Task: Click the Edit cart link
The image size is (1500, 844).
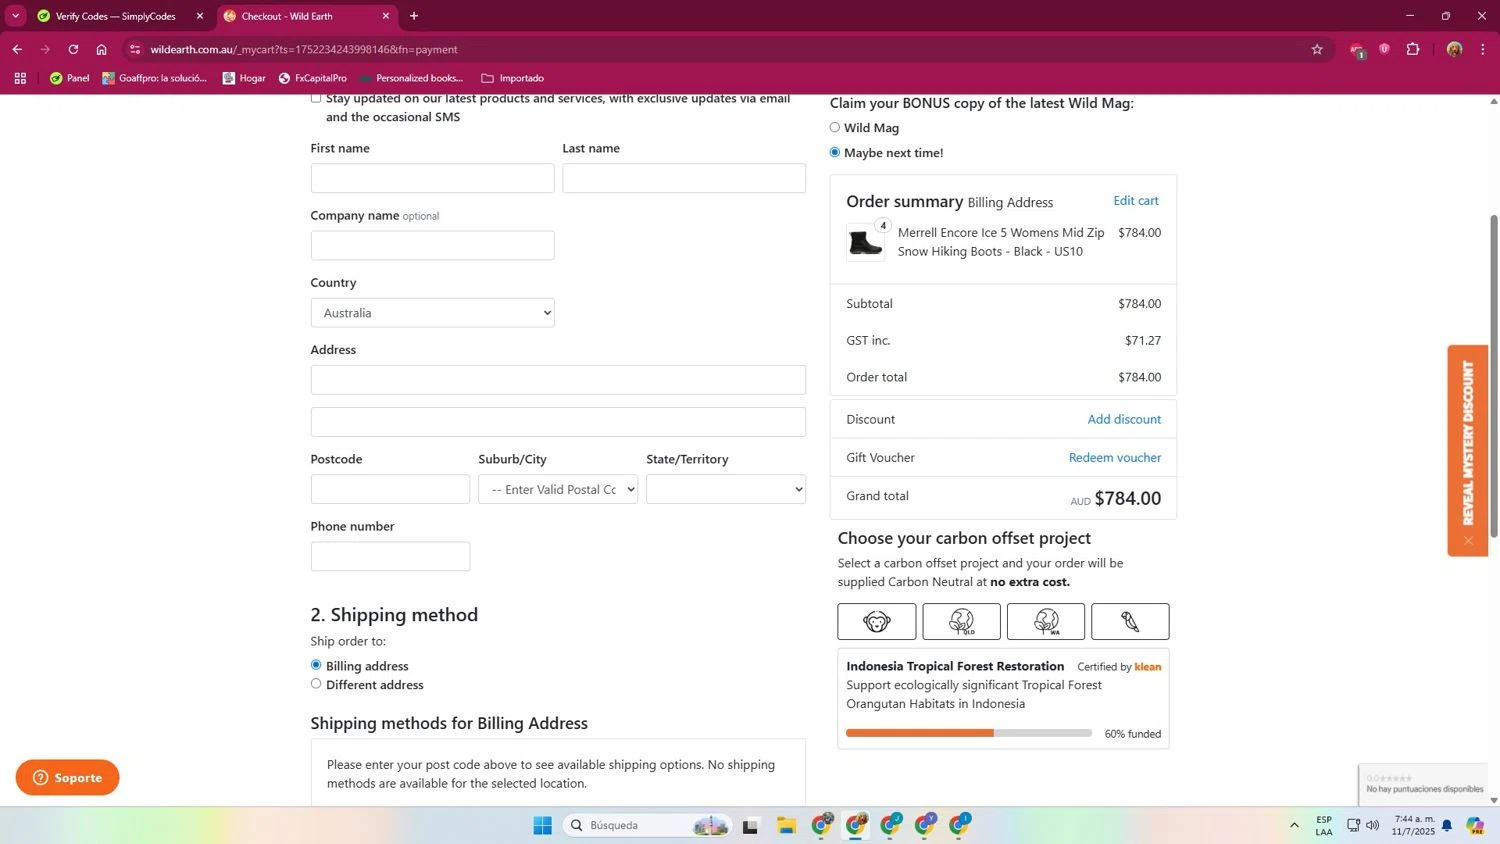Action: point(1136,201)
